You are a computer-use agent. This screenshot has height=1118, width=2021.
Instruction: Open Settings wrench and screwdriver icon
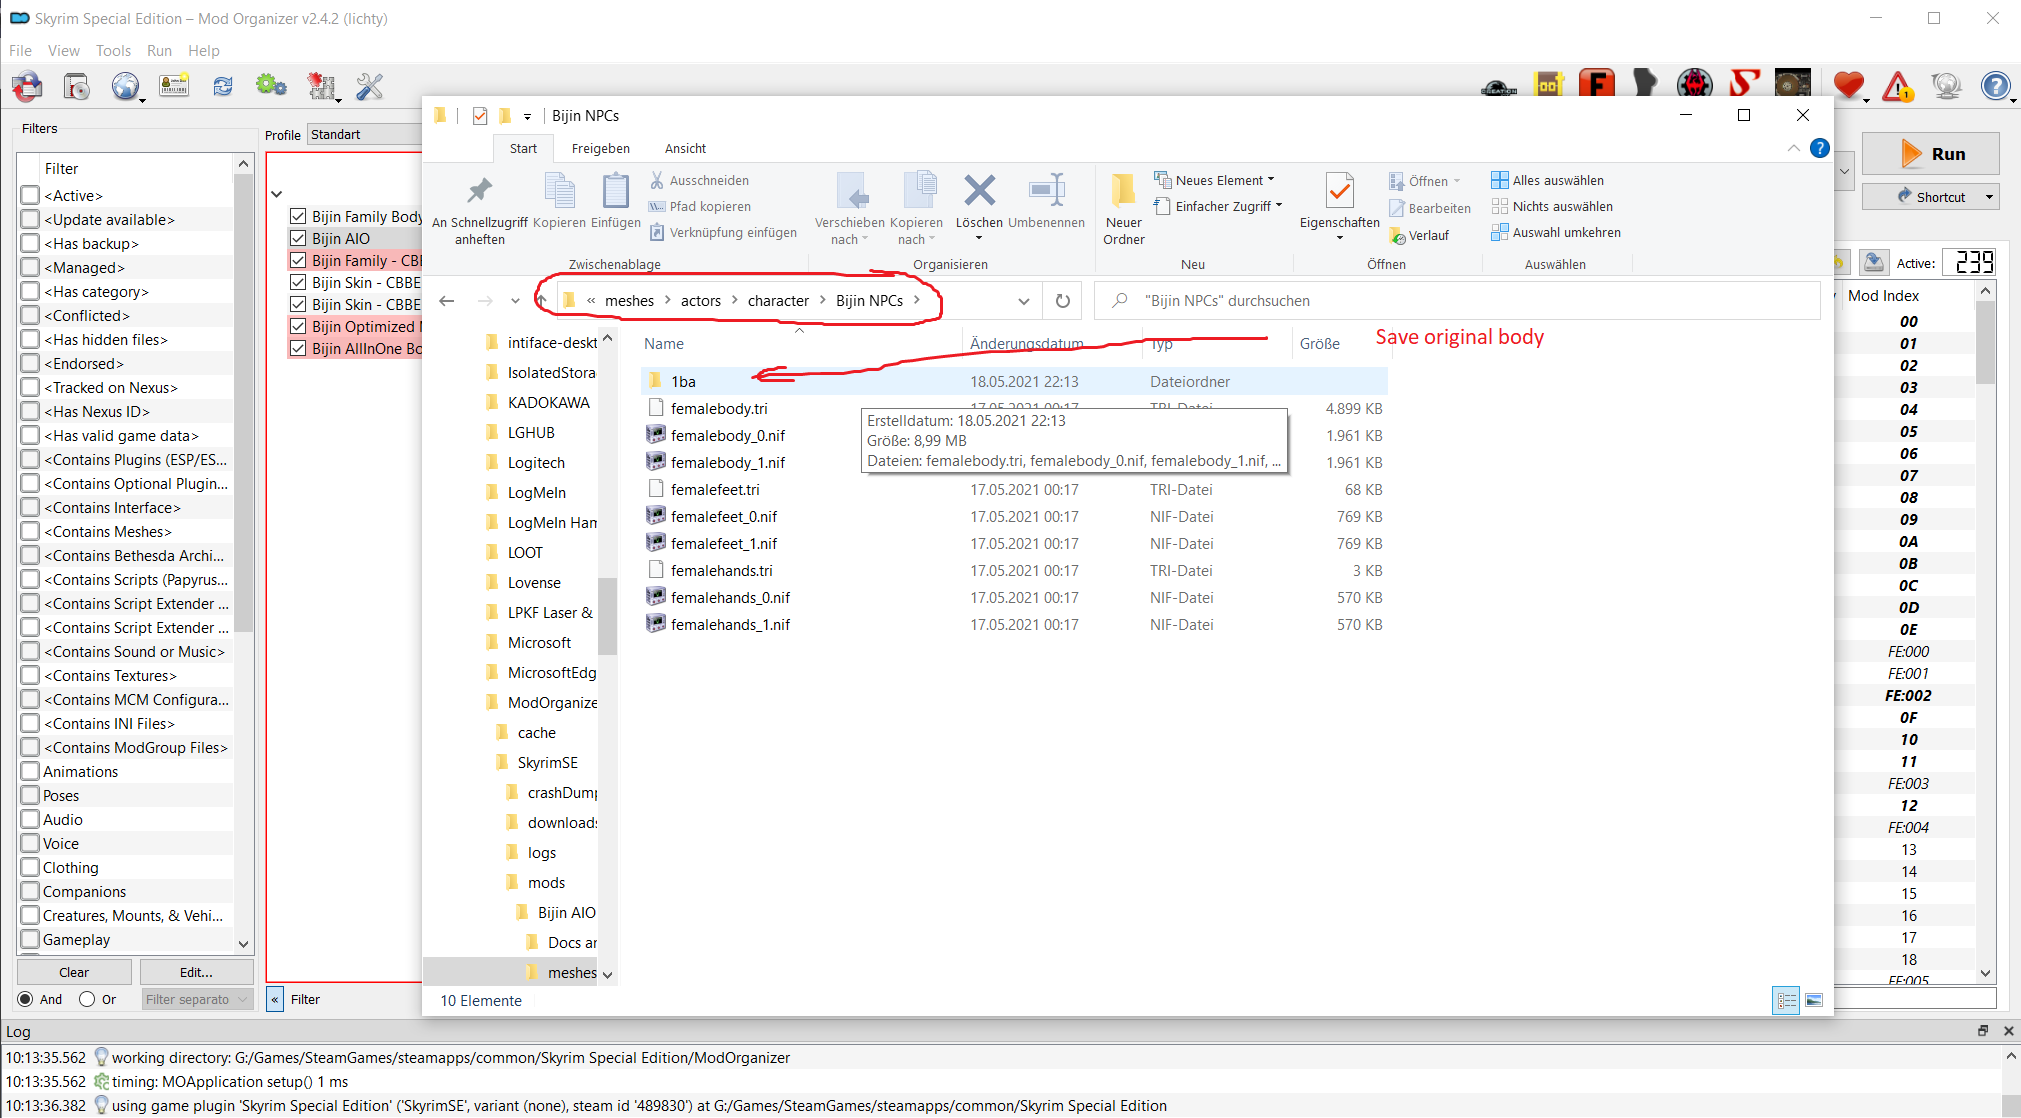point(370,87)
